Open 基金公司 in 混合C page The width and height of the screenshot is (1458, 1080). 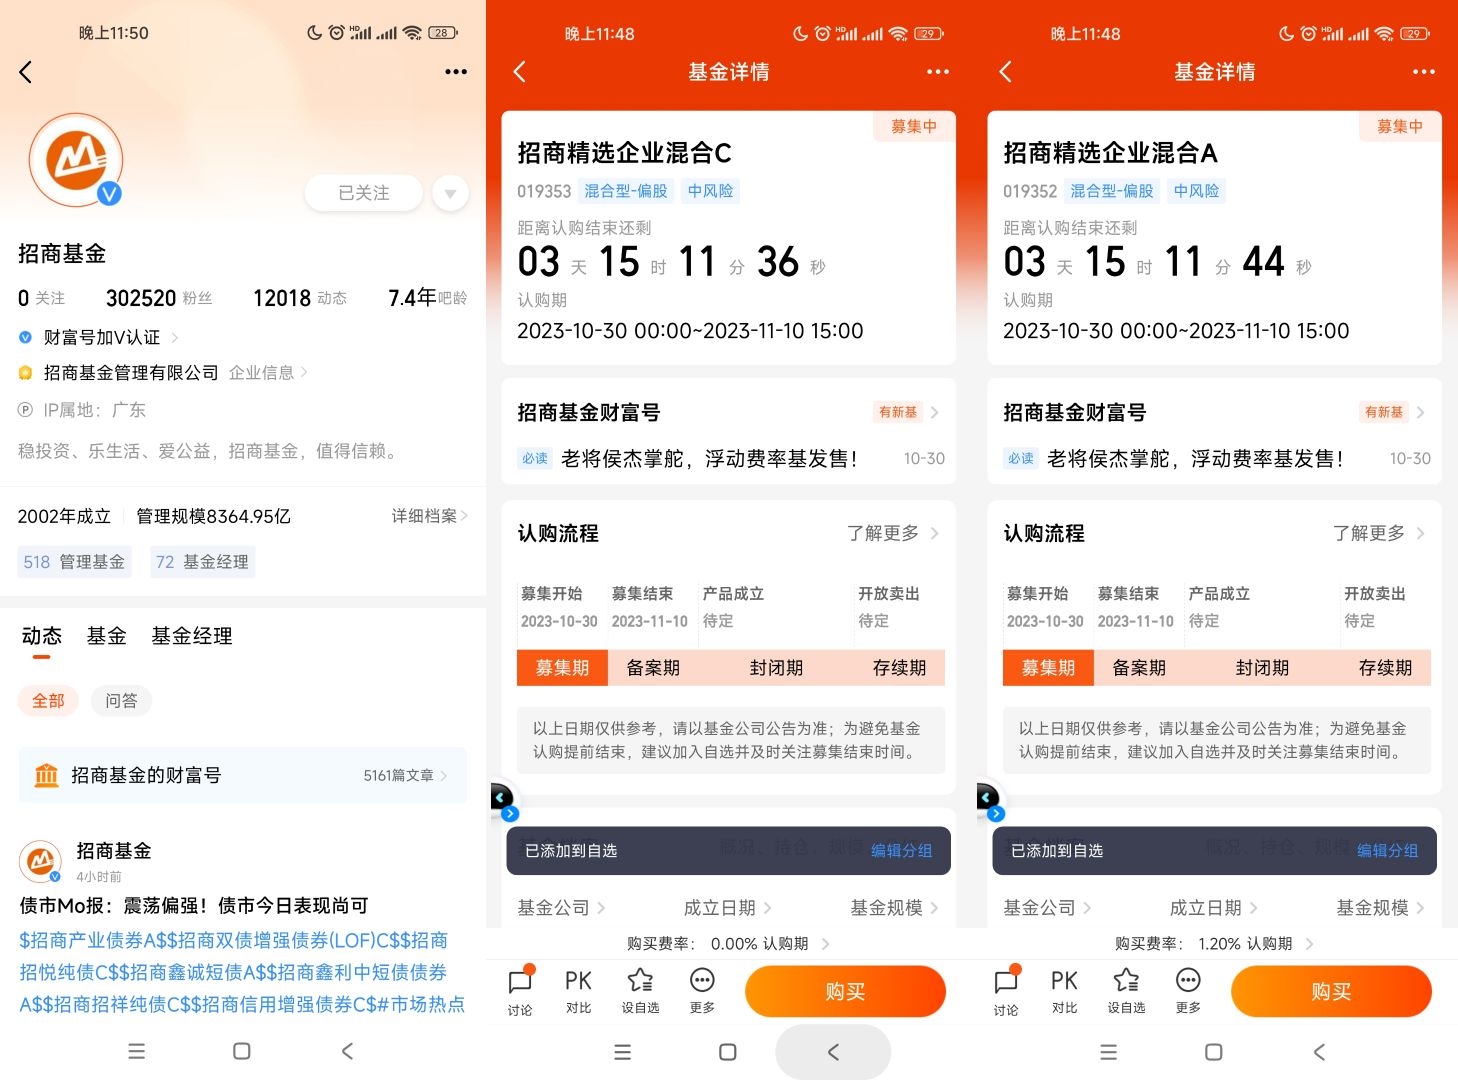click(561, 908)
